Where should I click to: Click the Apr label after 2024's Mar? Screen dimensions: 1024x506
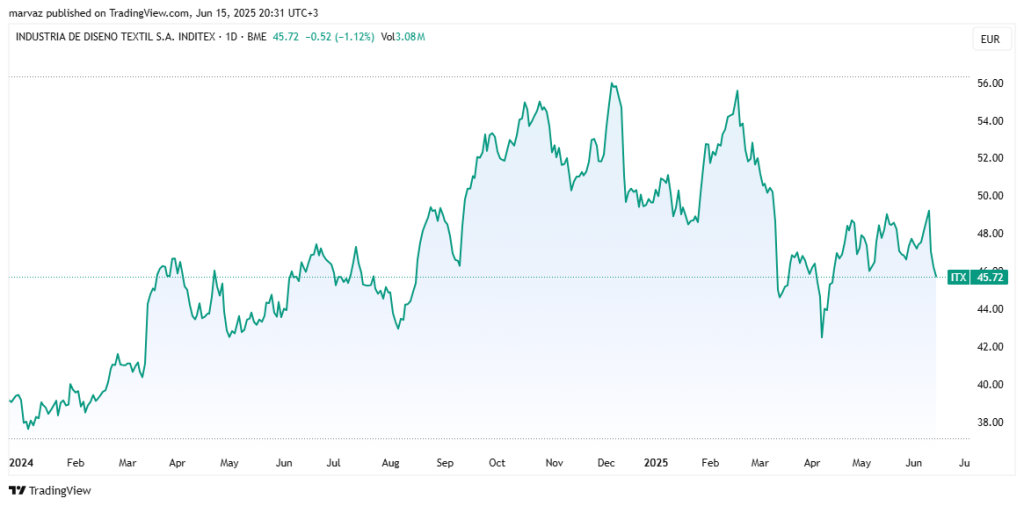point(177,463)
